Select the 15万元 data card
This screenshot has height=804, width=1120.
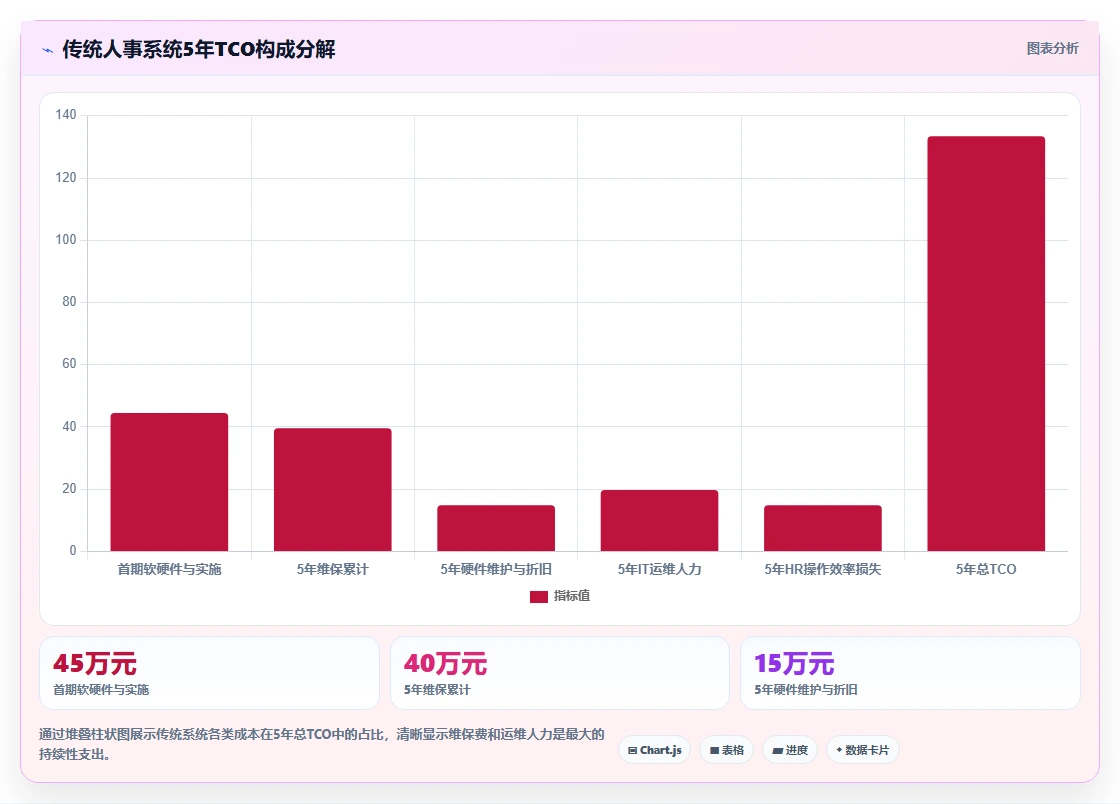pyautogui.click(x=910, y=673)
